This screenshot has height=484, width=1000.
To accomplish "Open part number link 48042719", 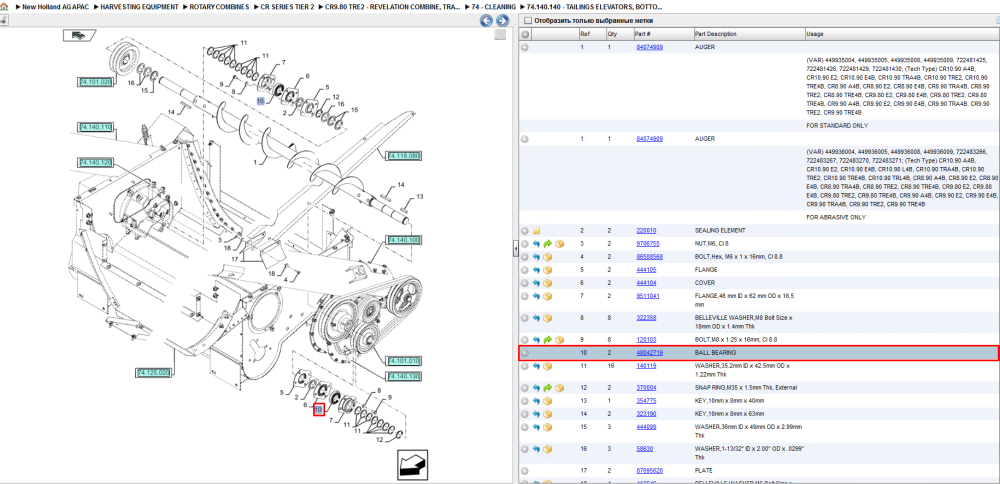I will click(x=649, y=353).
